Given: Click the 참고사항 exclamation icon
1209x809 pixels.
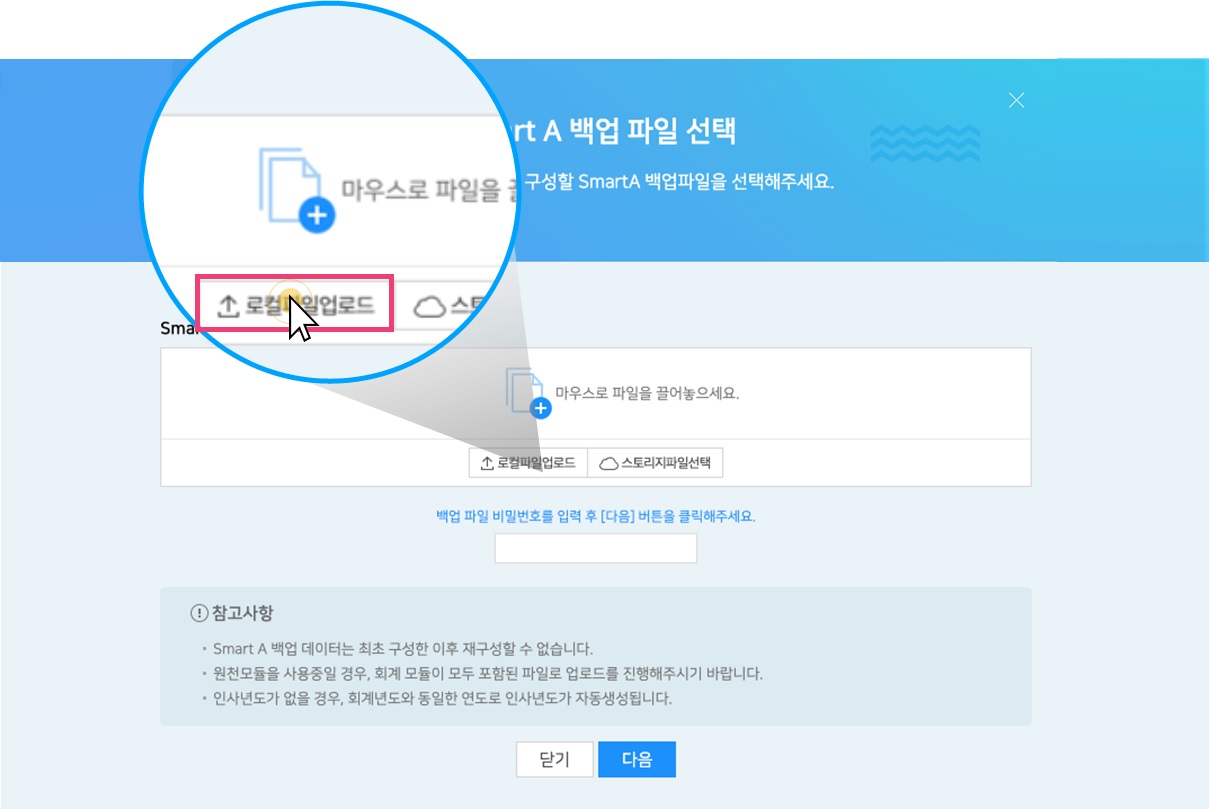Looking at the screenshot, I should [198, 612].
